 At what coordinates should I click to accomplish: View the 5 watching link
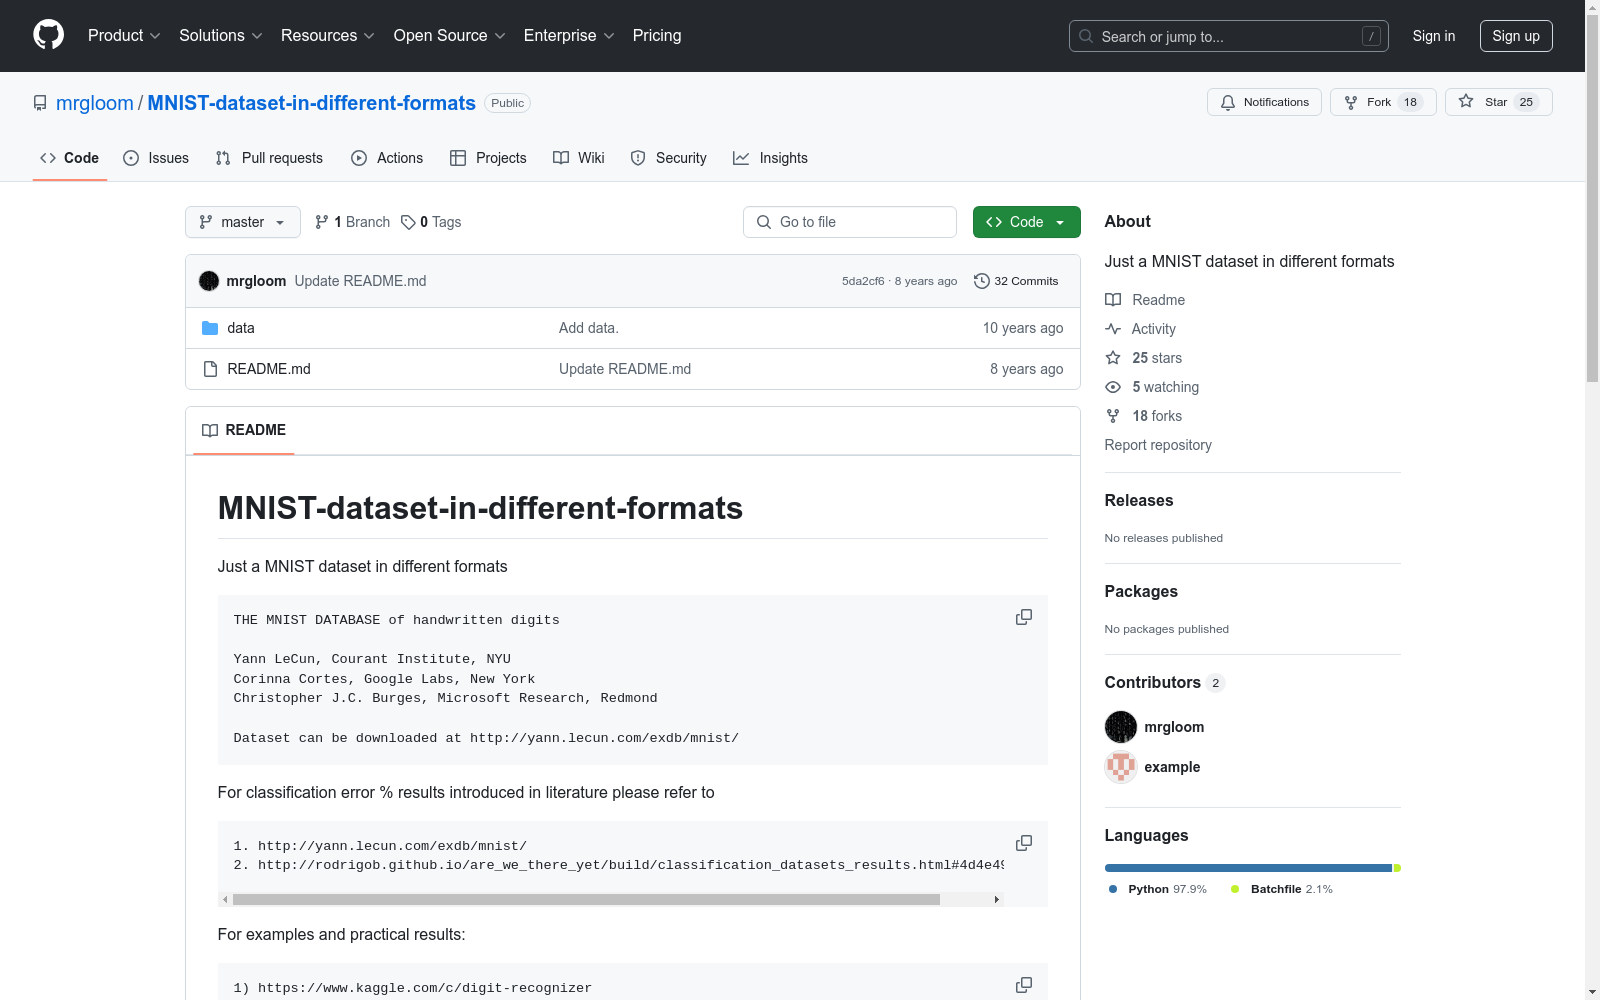pyautogui.click(x=1152, y=387)
